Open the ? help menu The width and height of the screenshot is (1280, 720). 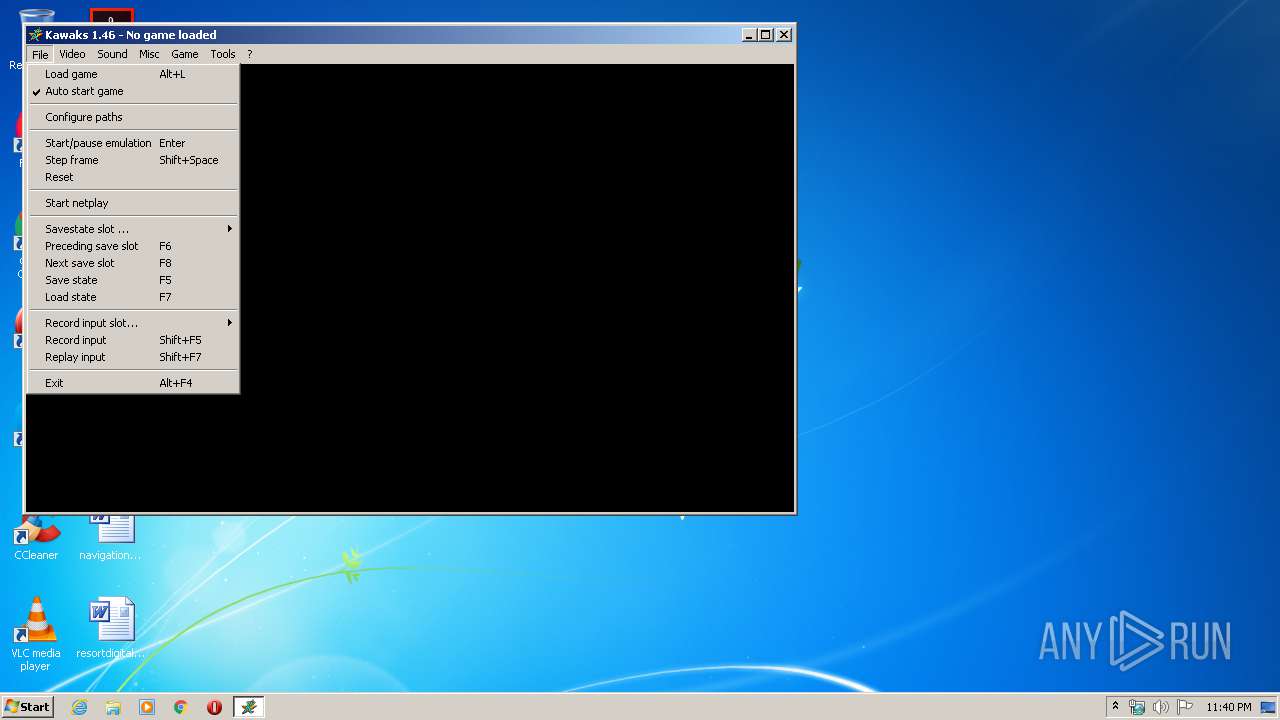[x=250, y=54]
